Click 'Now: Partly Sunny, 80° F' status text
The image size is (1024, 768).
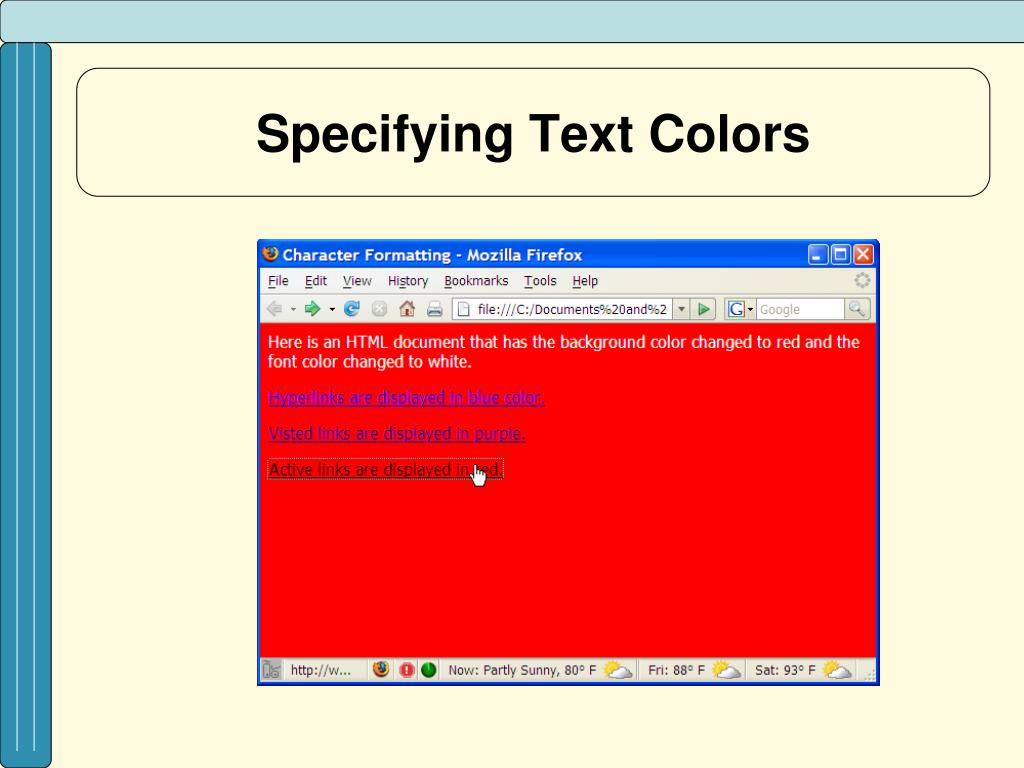(522, 670)
